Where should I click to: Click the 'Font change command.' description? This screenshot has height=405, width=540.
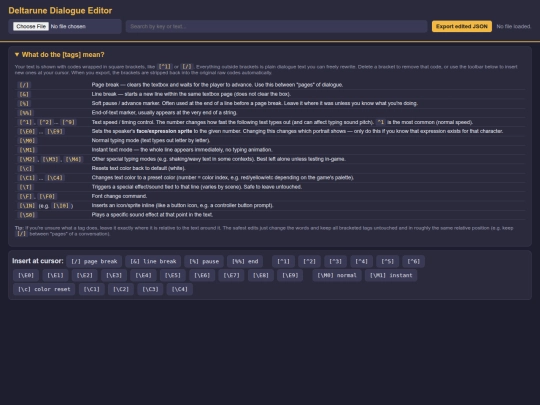coord(119,196)
